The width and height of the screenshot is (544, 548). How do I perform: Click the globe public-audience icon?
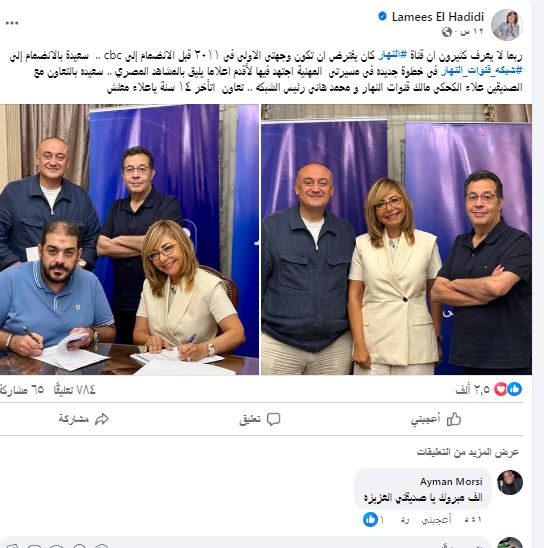click(x=447, y=32)
